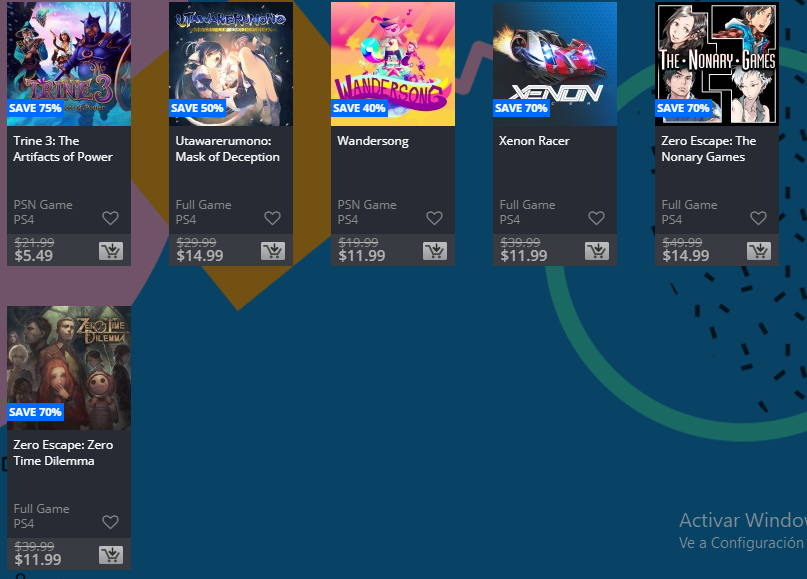Screen dimensions: 807x579
Task: Add Wandersong to cart
Action: click(435, 251)
